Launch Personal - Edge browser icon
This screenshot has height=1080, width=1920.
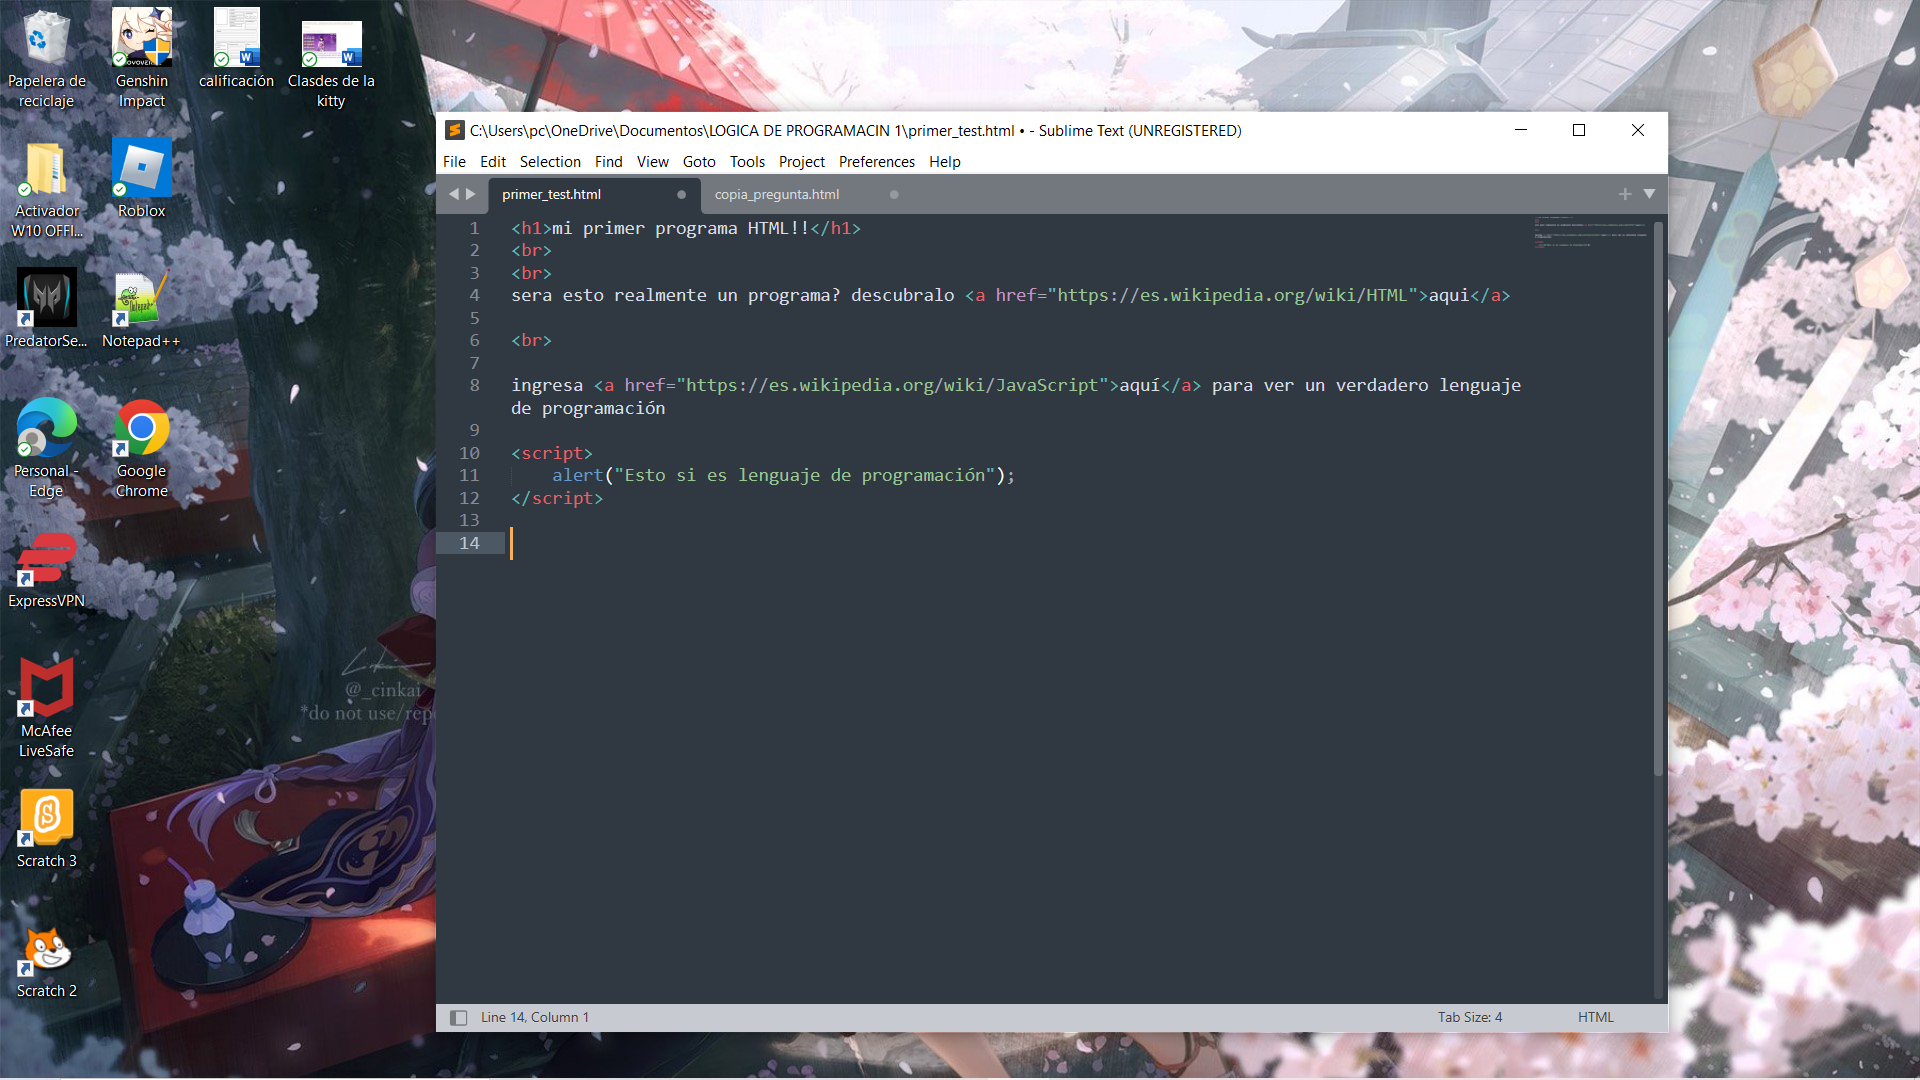(x=46, y=447)
